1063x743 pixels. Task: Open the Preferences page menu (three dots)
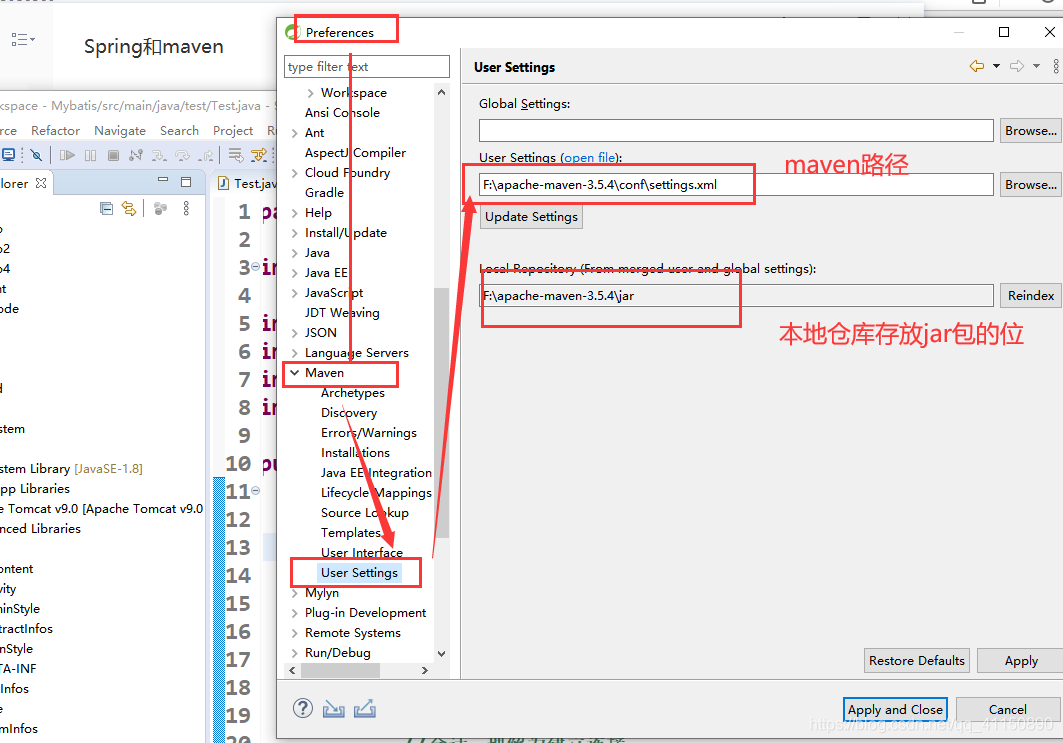coord(1056,66)
